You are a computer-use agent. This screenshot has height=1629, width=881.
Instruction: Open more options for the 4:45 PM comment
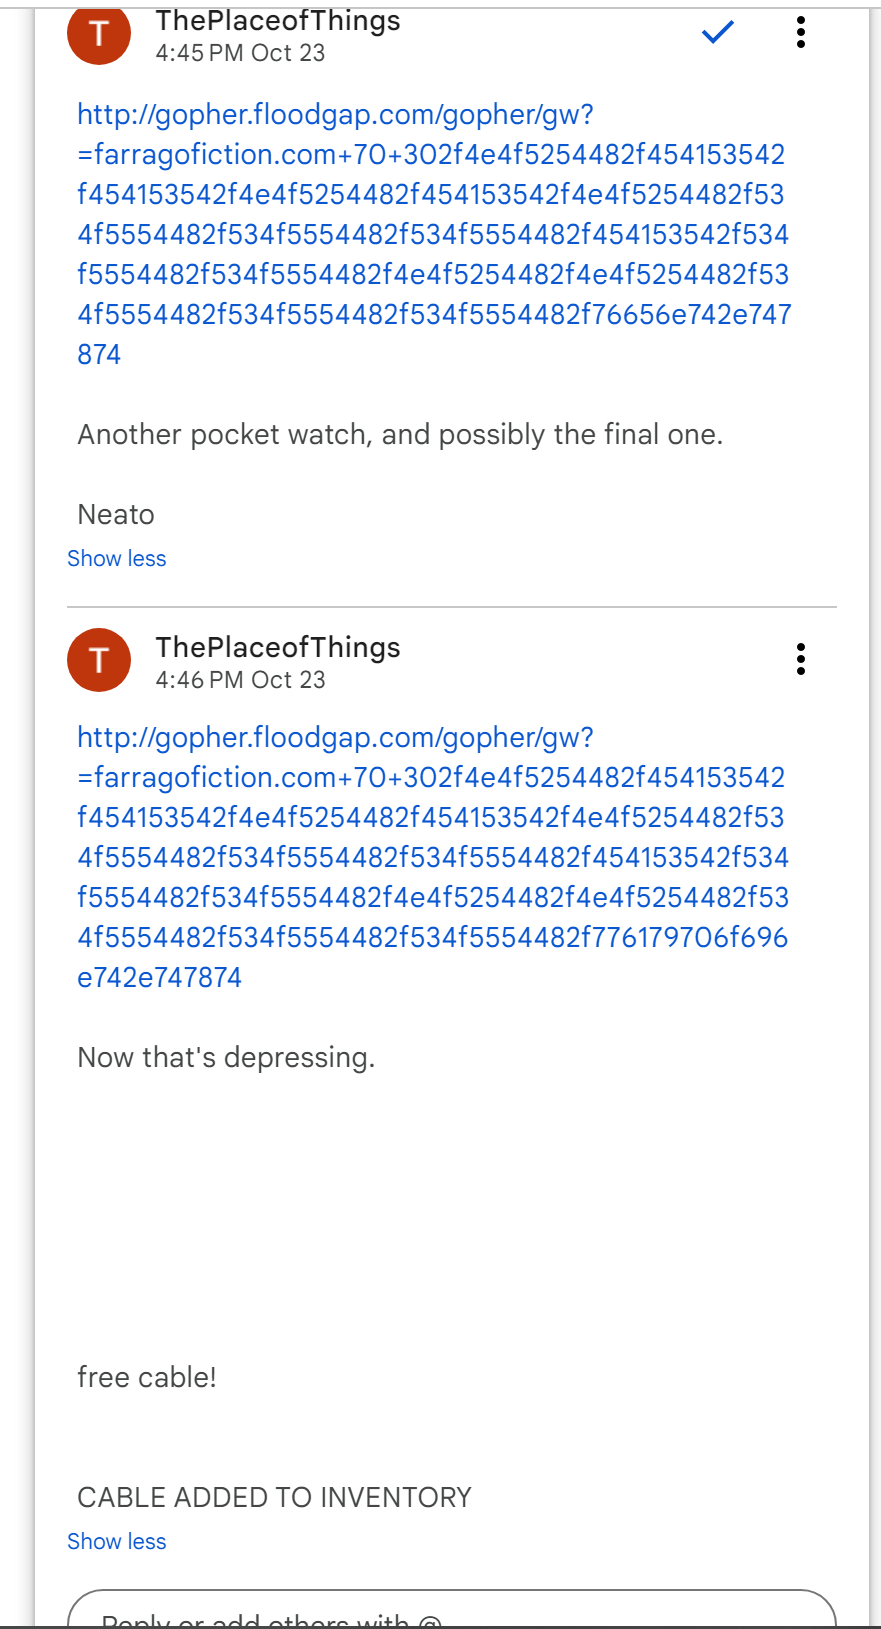pos(800,33)
